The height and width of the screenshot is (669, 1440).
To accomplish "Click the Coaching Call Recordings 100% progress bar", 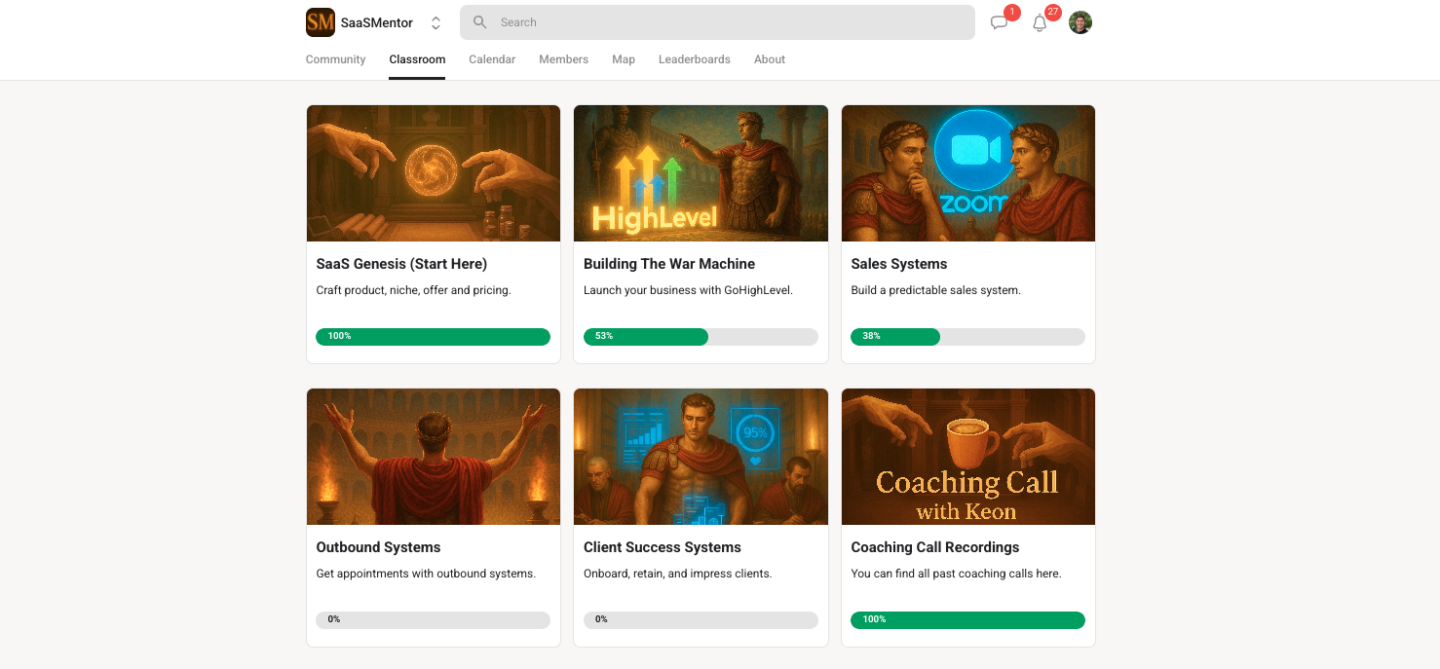I will [x=968, y=620].
